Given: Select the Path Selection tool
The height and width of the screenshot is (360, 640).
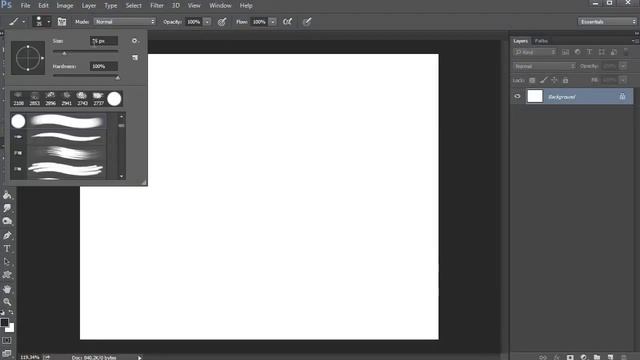Looking at the screenshot, I should point(7,262).
